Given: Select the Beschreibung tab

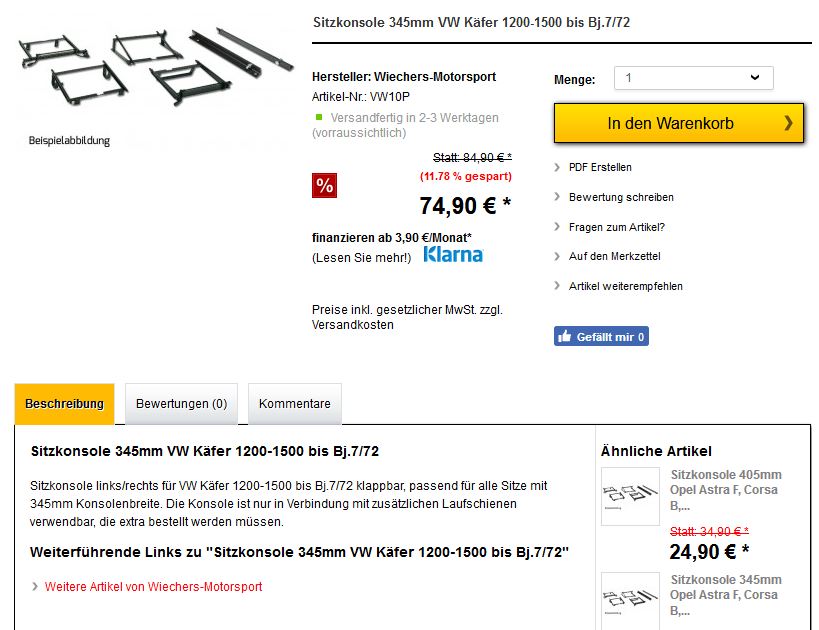Looking at the screenshot, I should pyautogui.click(x=65, y=404).
